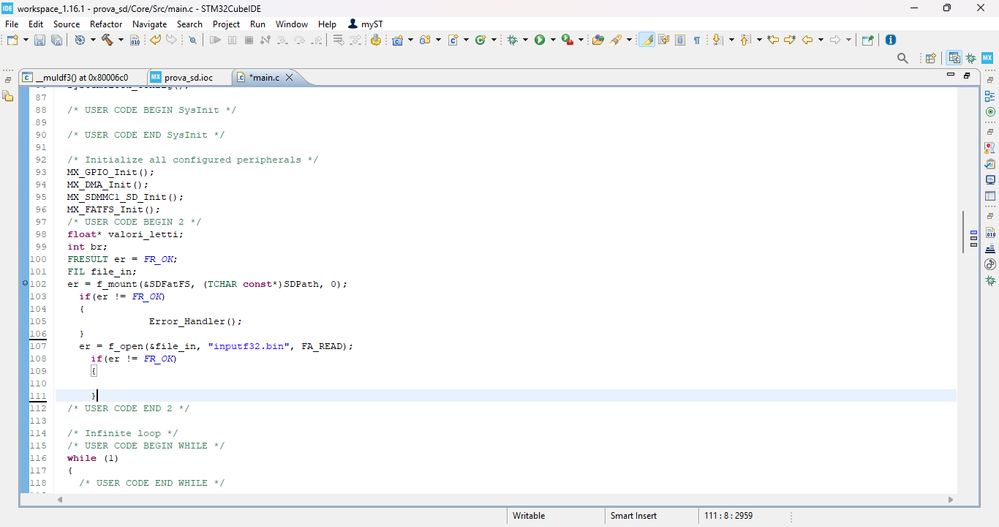Toggle Show Whitespace Characters pilcrow

[x=696, y=40]
